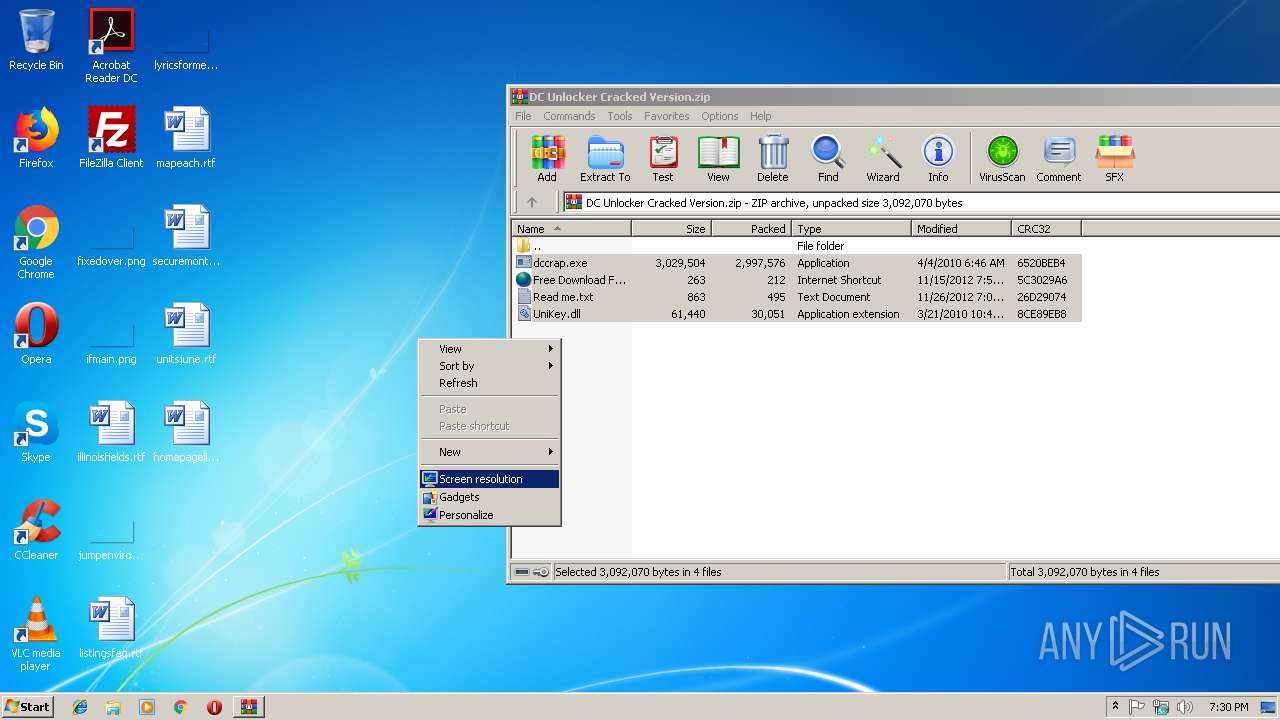Image resolution: width=1280 pixels, height=720 pixels.
Task: Choose Gadgets from the context menu
Action: pyautogui.click(x=489, y=497)
